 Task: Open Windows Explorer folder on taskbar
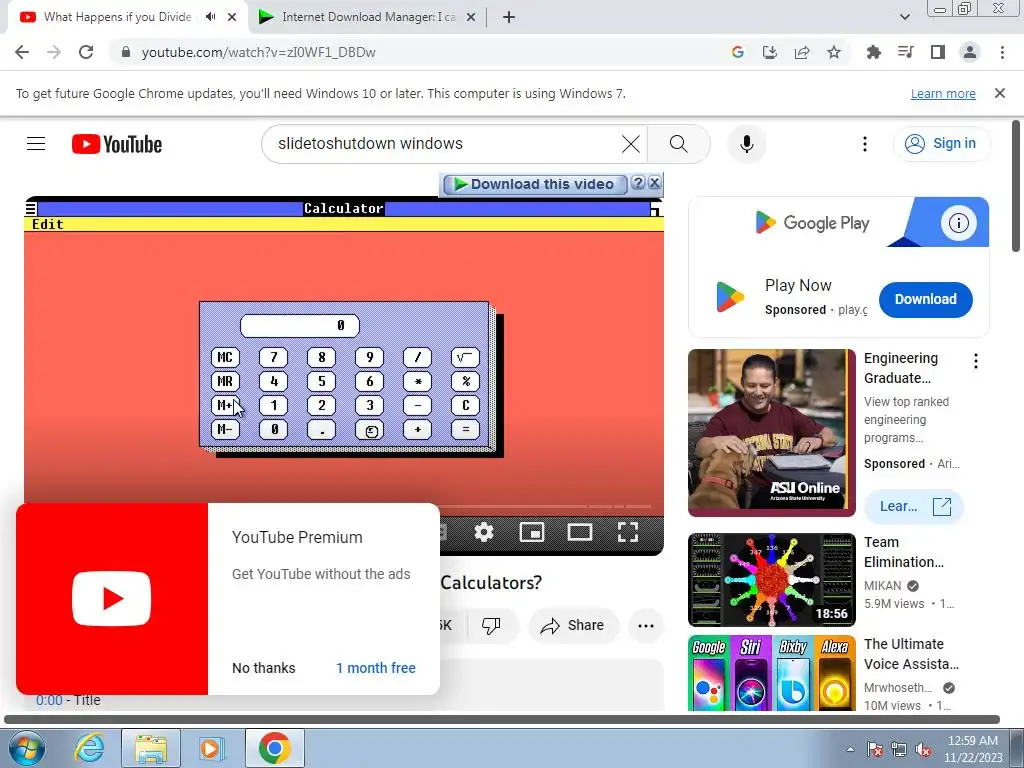tap(151, 748)
